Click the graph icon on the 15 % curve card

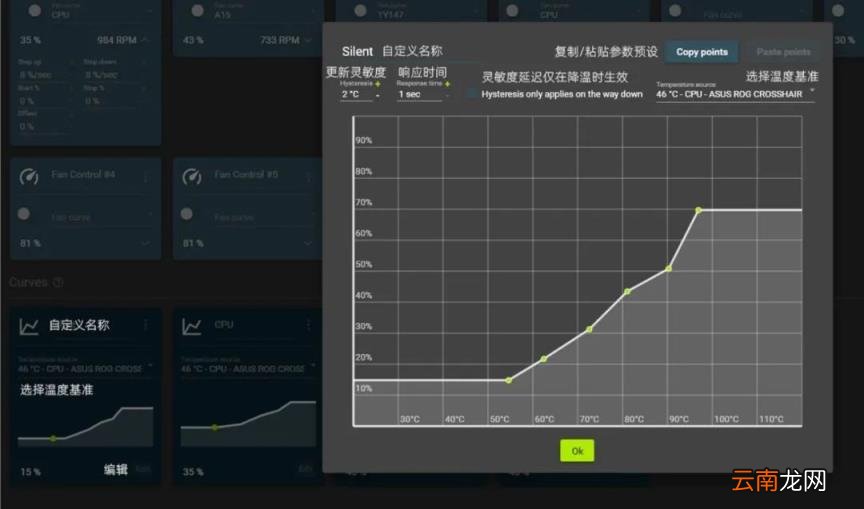pos(29,327)
